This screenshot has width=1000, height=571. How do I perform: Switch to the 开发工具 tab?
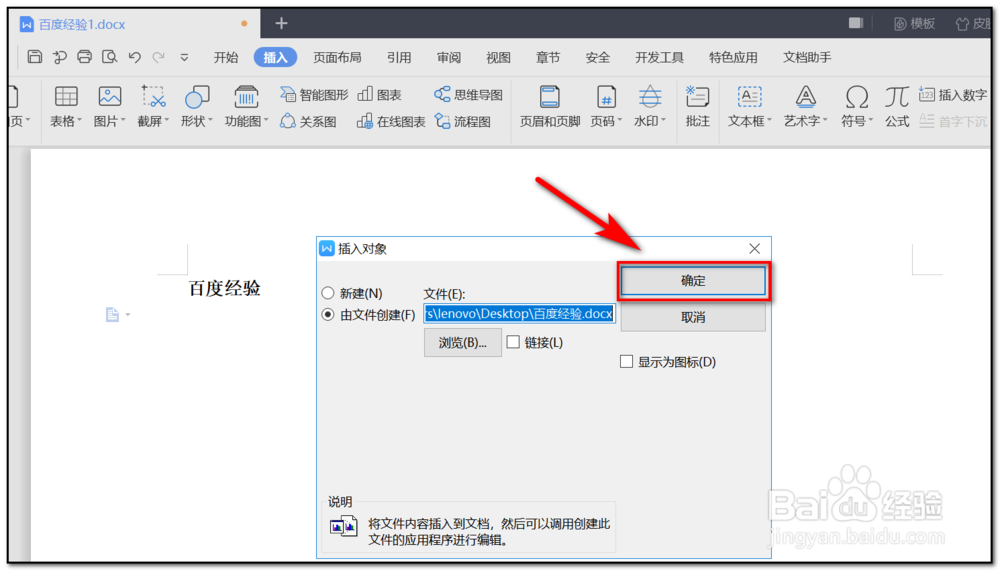(659, 57)
